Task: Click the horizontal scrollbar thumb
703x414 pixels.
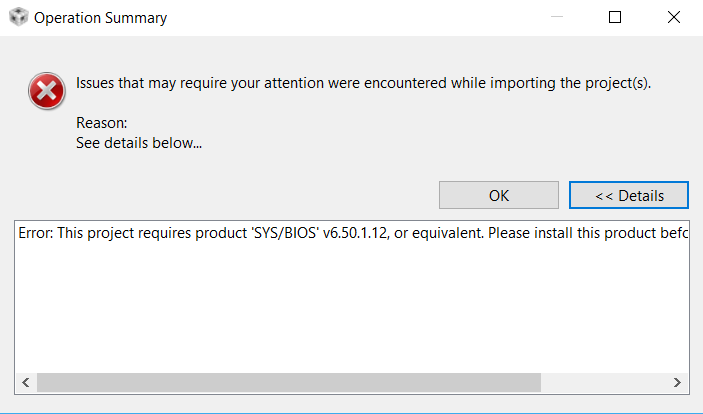Action: [288, 383]
